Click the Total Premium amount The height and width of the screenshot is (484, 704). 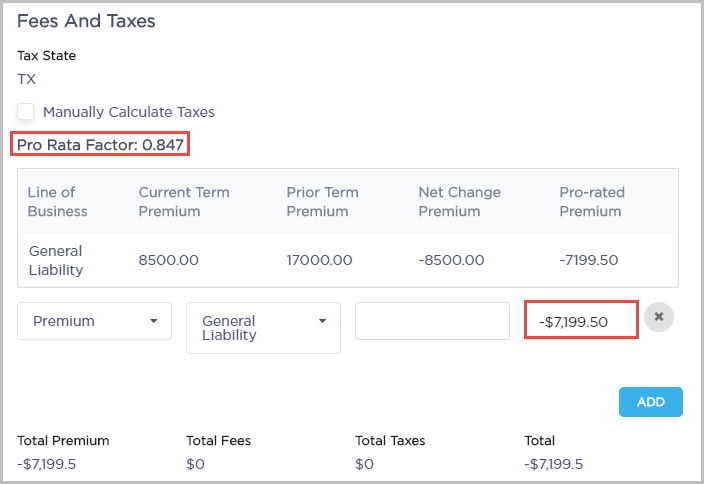(44, 464)
